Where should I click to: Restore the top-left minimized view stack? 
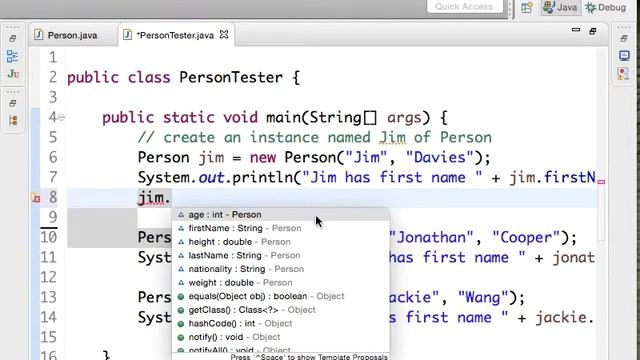point(13,39)
